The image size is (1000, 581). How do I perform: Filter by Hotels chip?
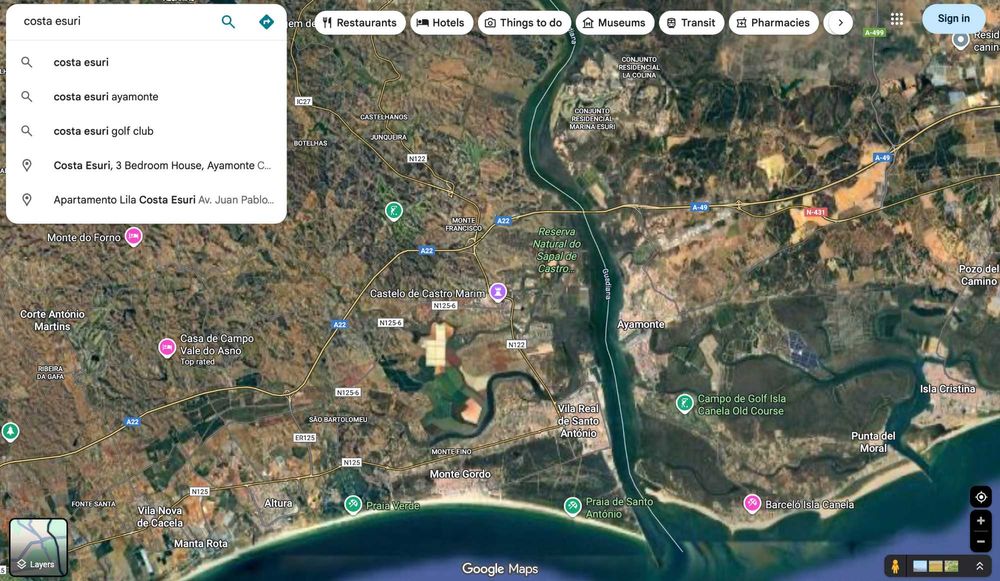(x=441, y=23)
